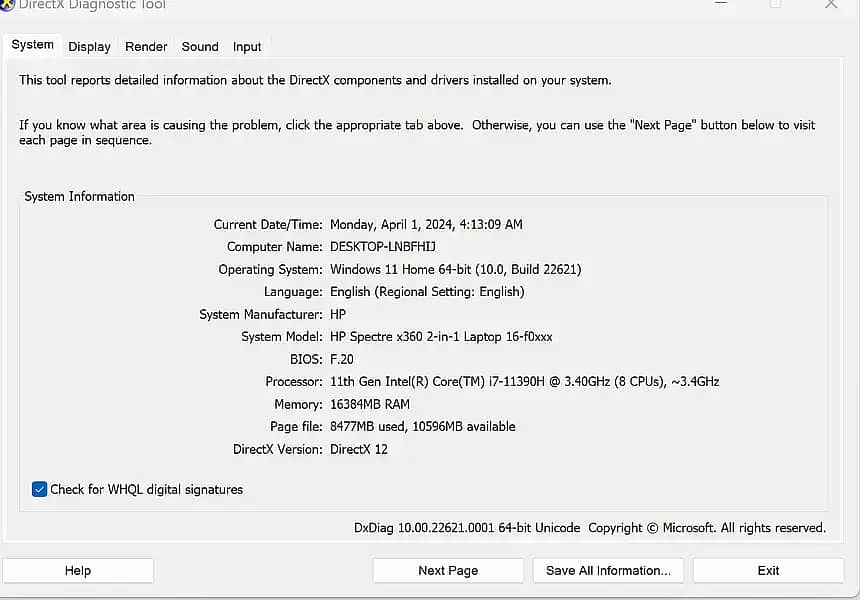
Task: Click the DirectX Version label
Action: [278, 449]
